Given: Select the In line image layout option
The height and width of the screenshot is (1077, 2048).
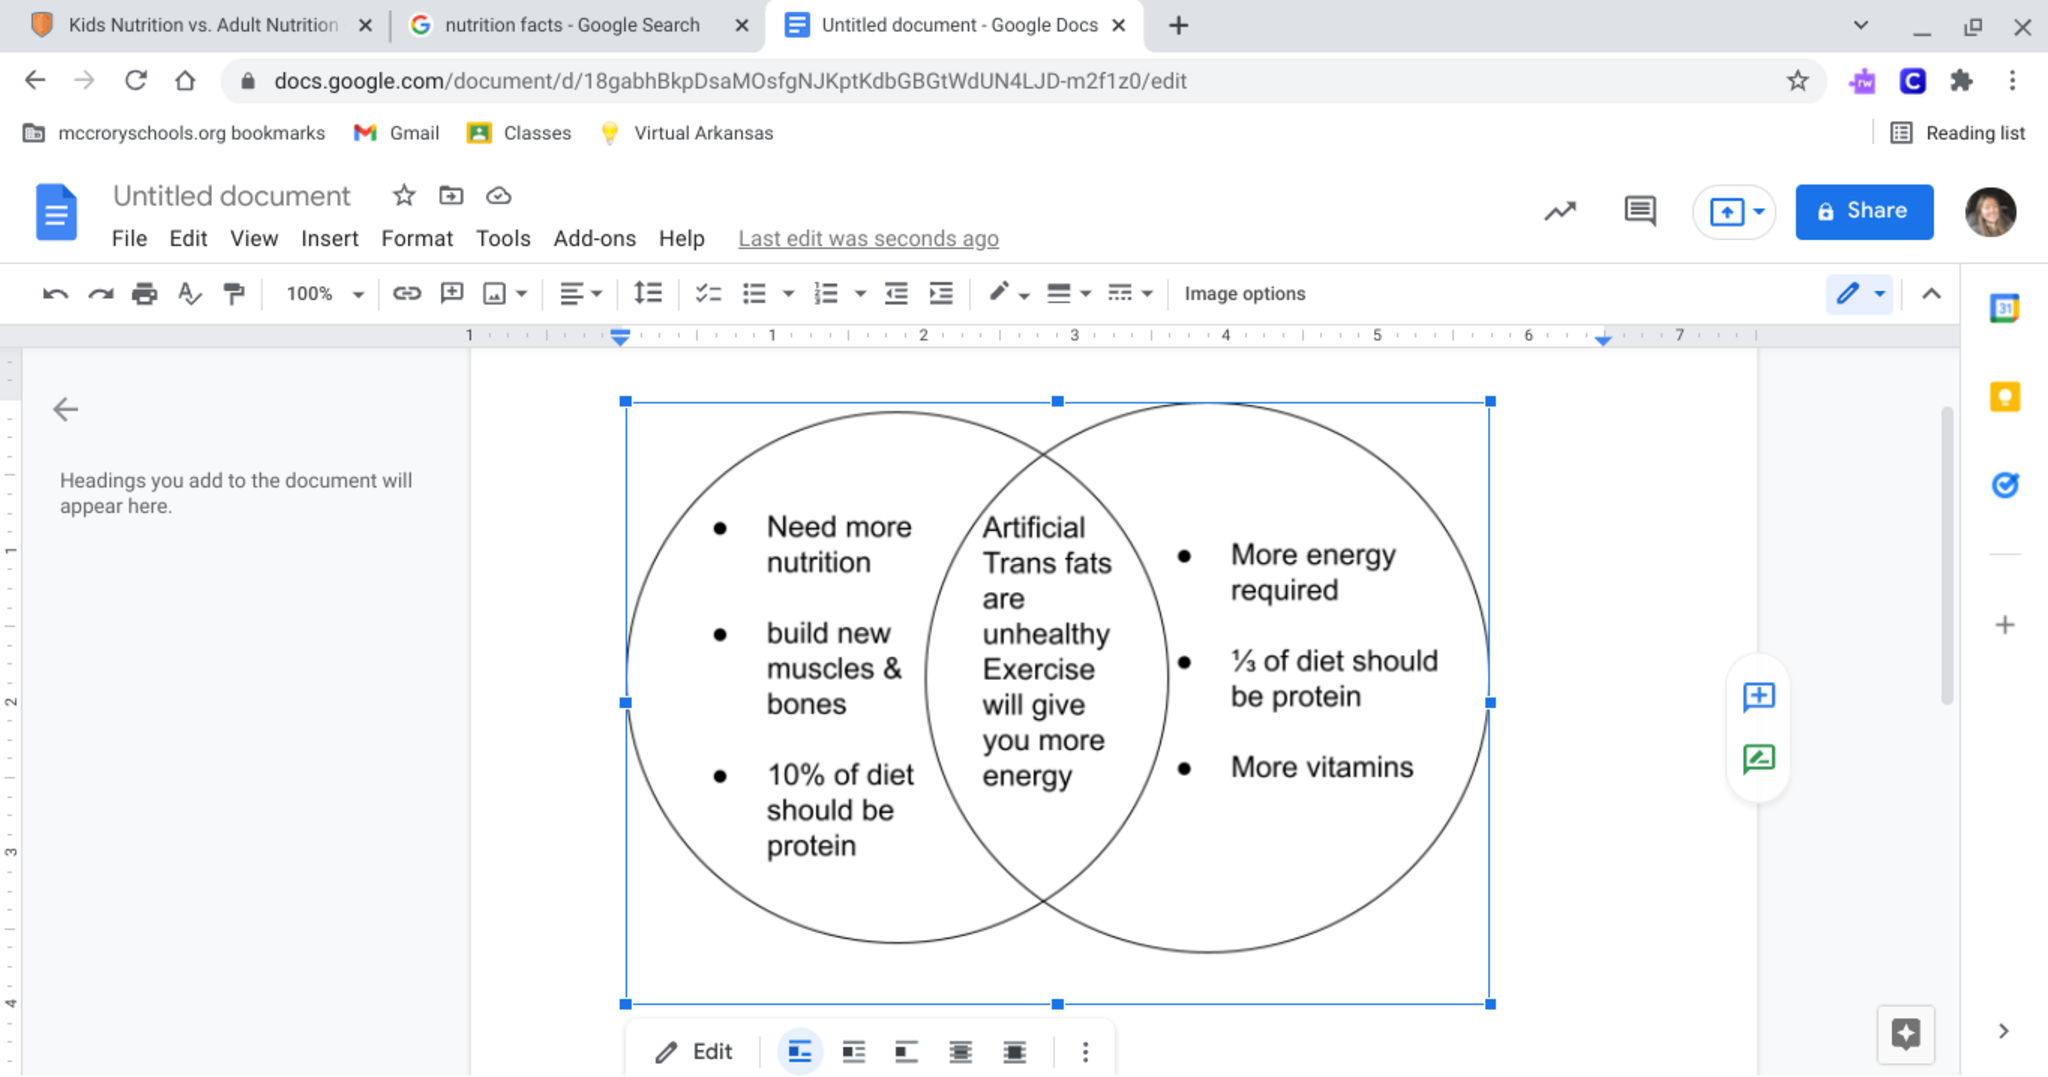Looking at the screenshot, I should pos(800,1052).
